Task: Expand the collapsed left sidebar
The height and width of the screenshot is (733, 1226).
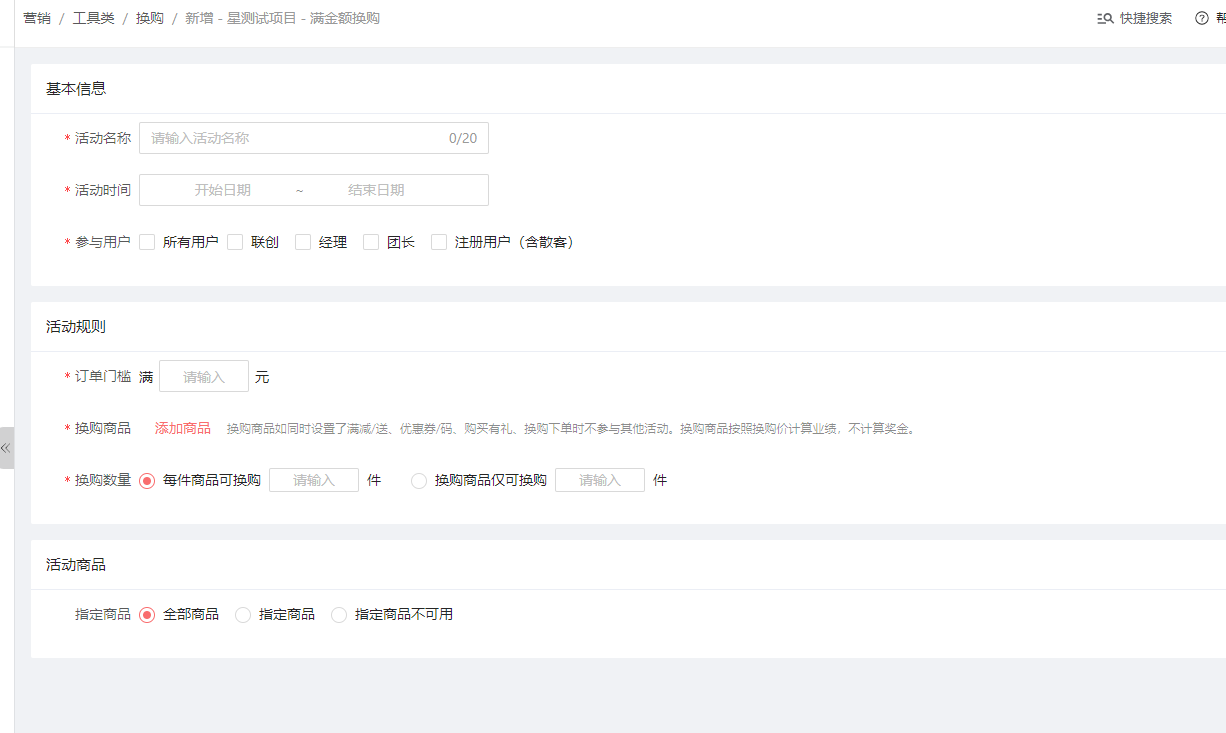Action: [x=6, y=448]
